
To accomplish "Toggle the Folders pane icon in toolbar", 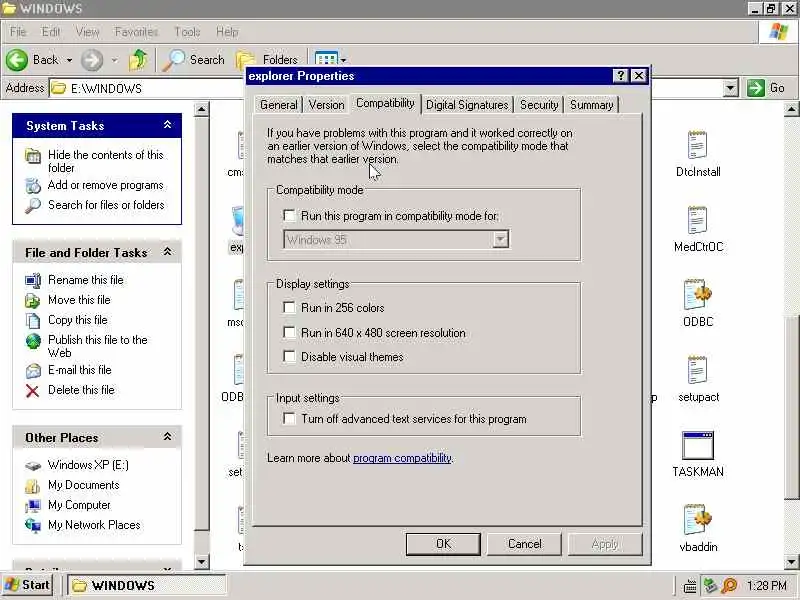I will click(245, 60).
